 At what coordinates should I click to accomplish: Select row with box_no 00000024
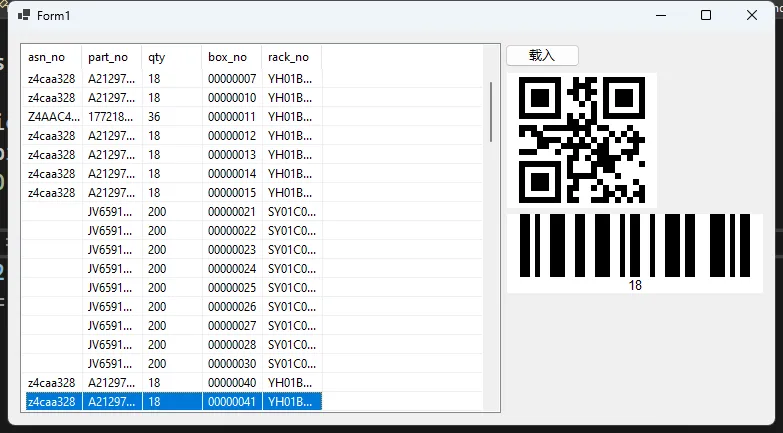(172, 269)
